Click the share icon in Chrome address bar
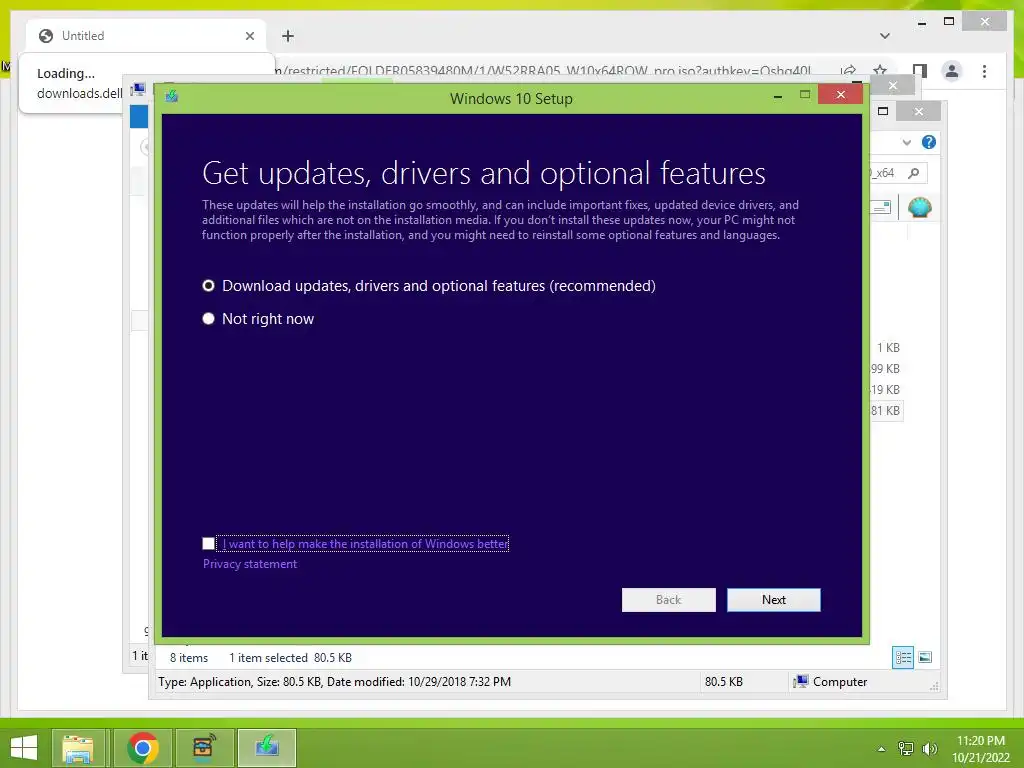Image resolution: width=1024 pixels, height=768 pixels. 848,71
